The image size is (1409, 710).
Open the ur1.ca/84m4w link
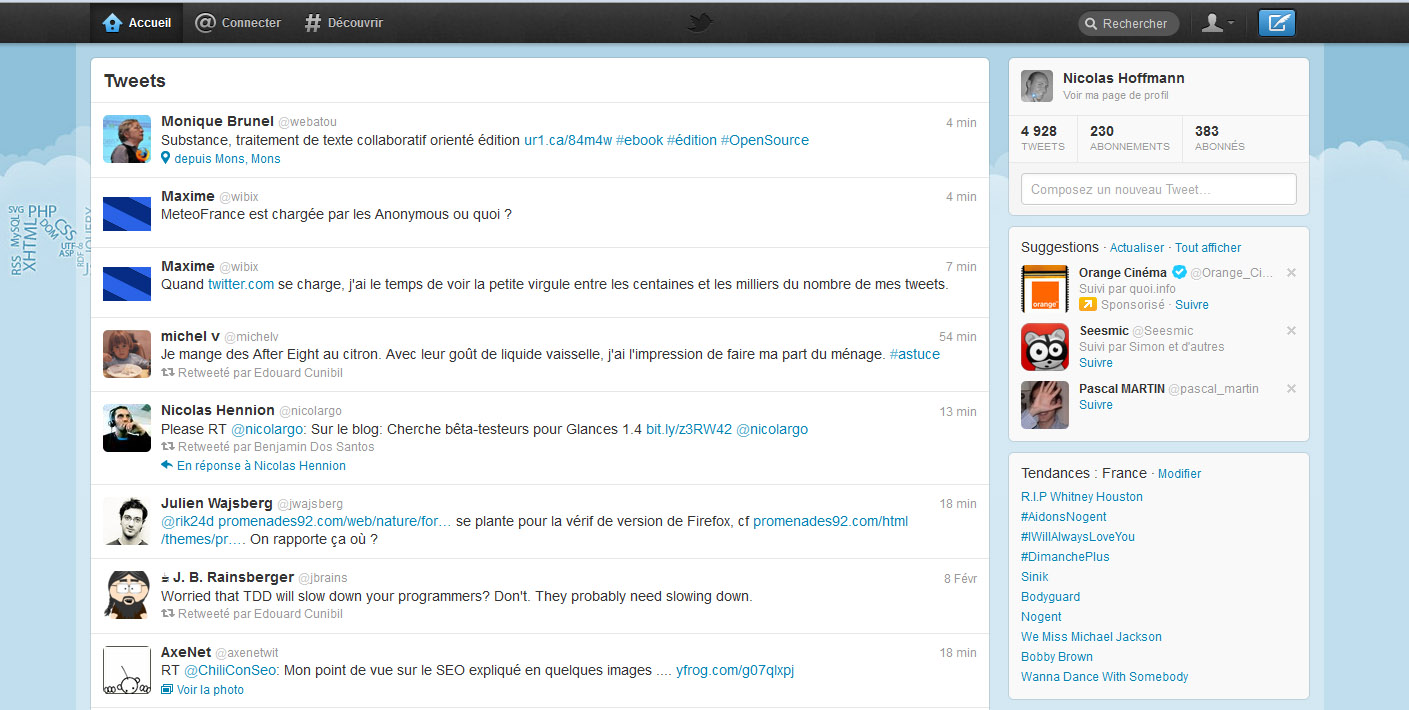(x=568, y=140)
